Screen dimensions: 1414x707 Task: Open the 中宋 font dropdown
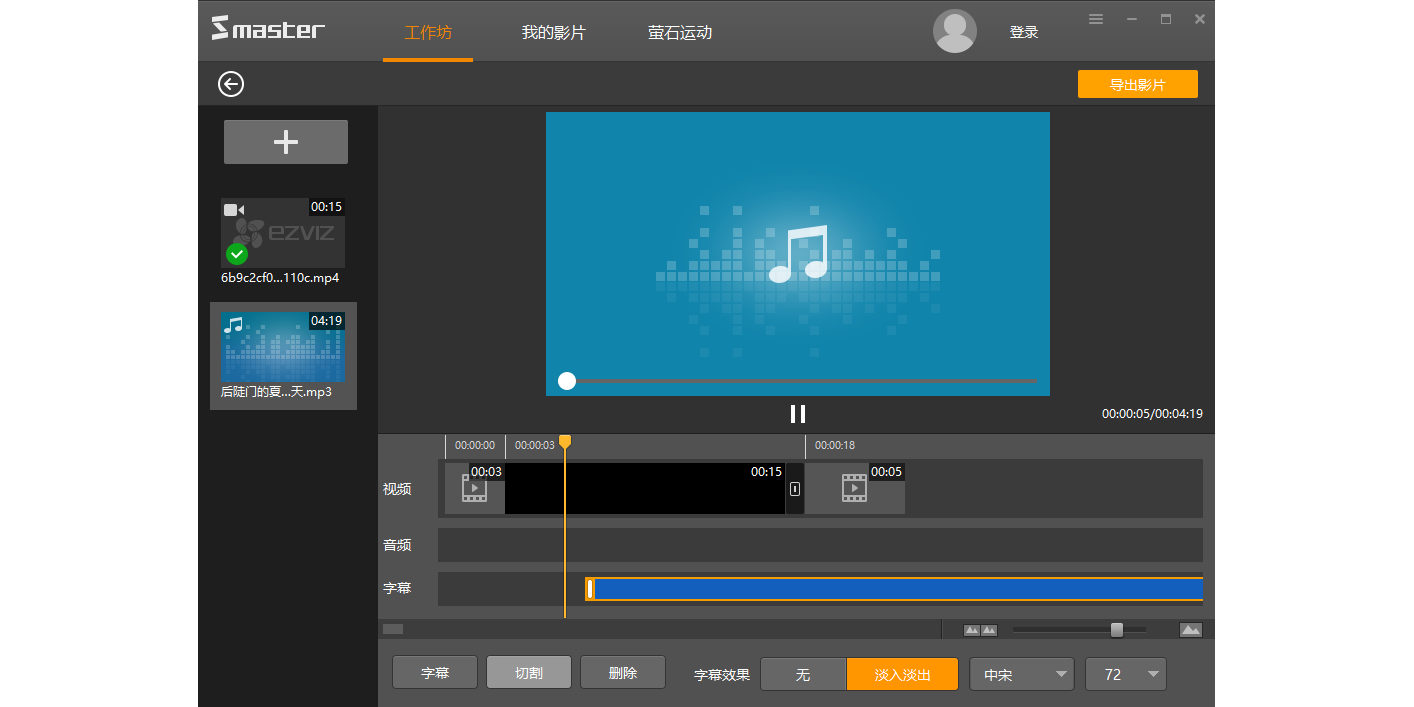(x=1021, y=674)
